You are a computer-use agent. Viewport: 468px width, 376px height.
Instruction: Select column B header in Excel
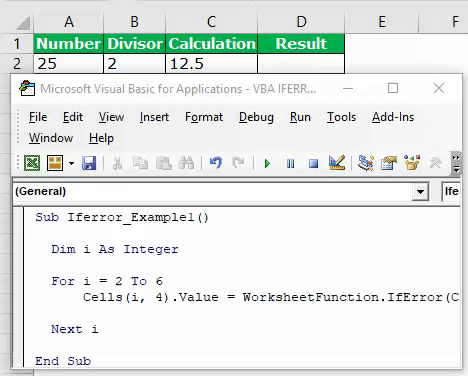(134, 22)
